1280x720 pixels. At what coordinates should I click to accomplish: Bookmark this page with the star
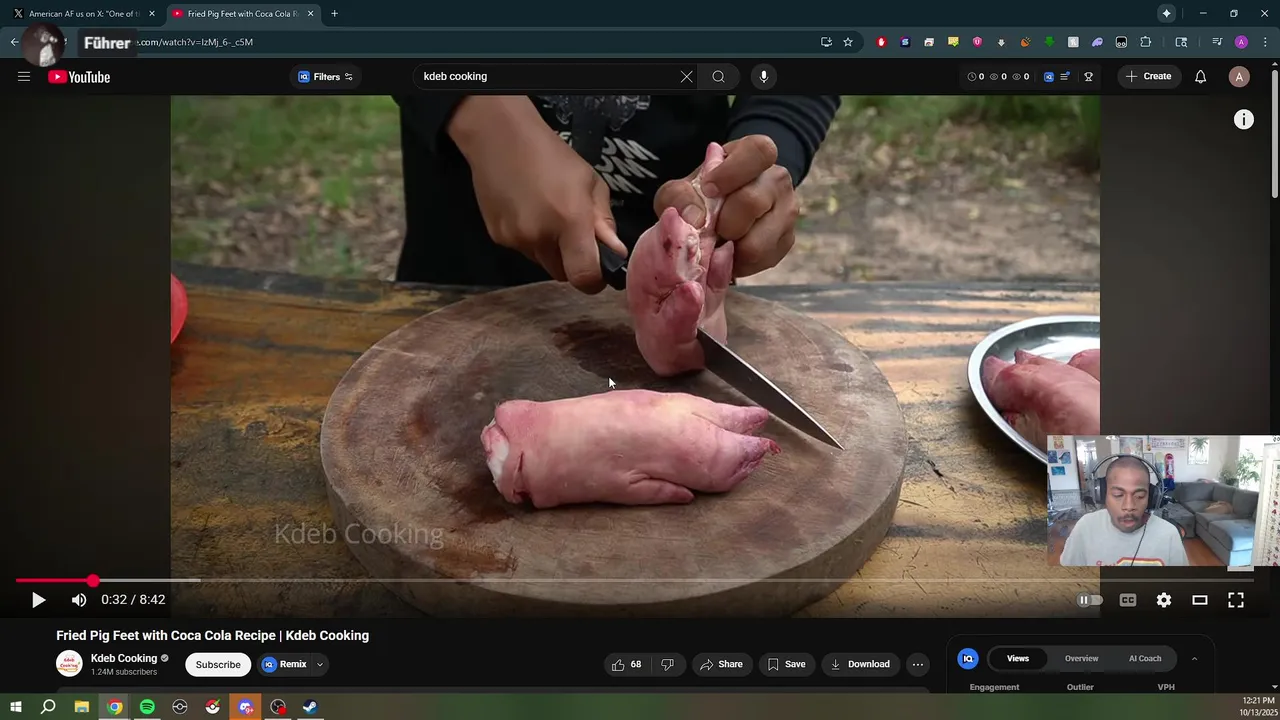pos(848,42)
